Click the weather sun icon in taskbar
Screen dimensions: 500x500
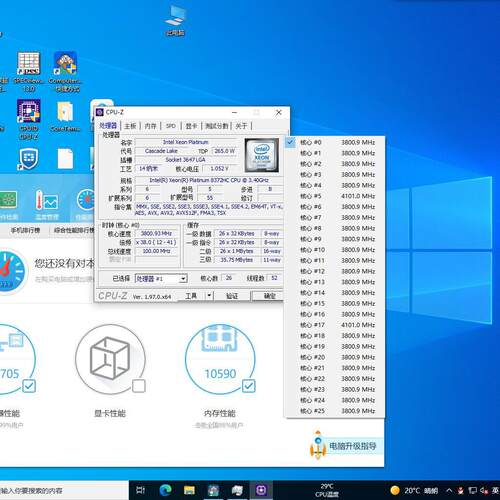tap(395, 490)
